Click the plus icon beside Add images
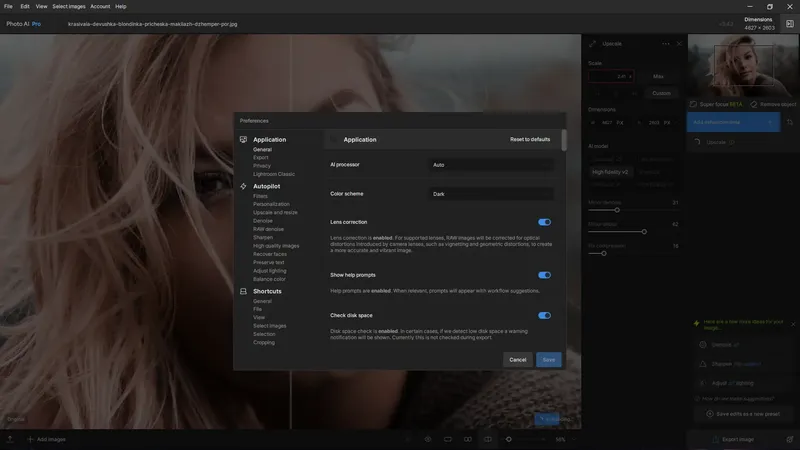 30,439
